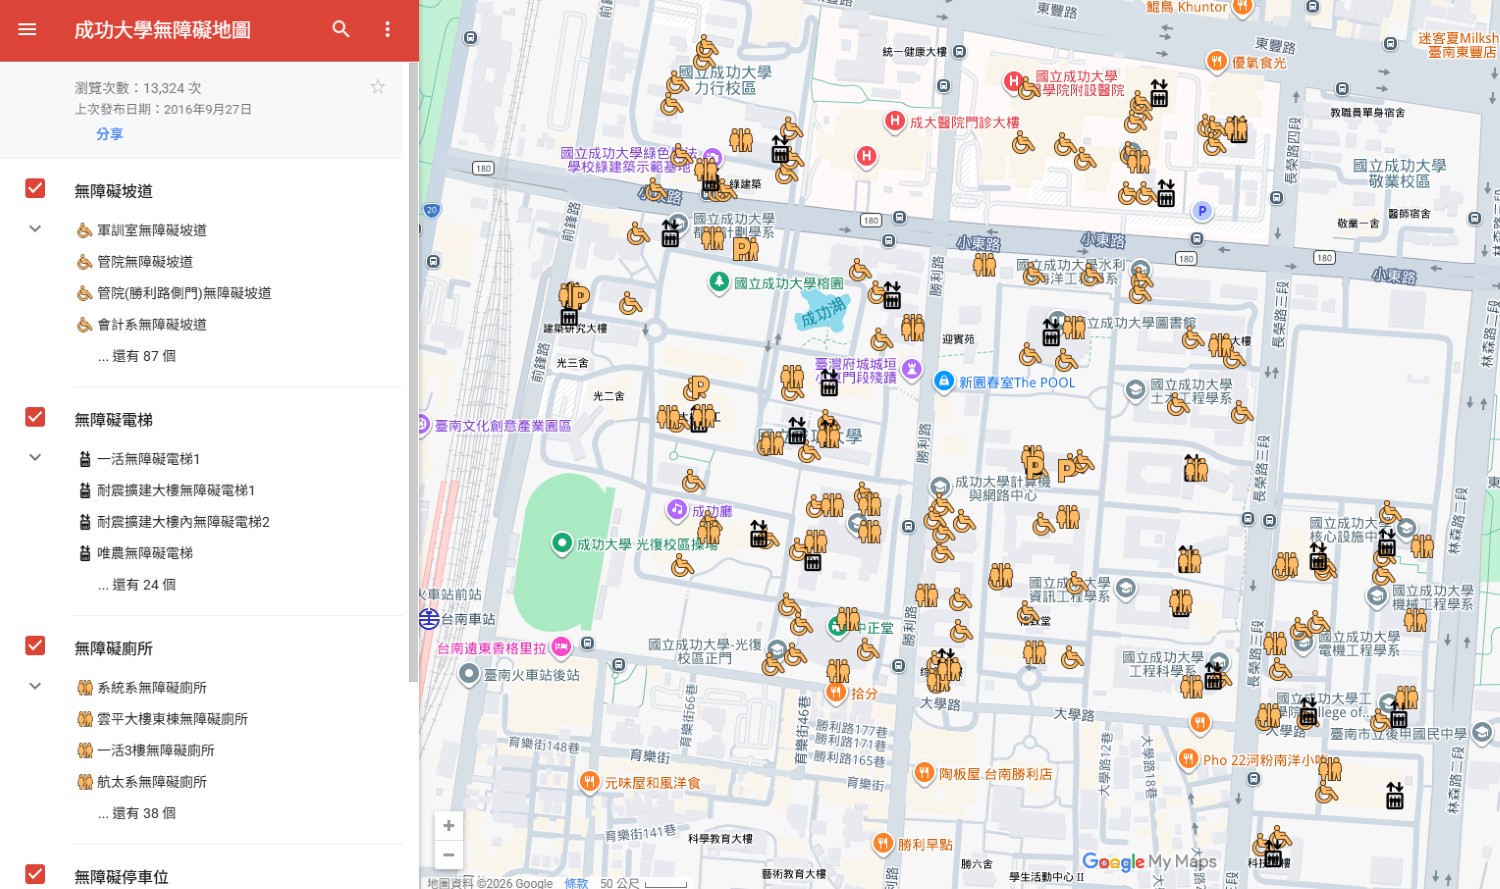1500x889 pixels.
Task: Toggle the 無障礙電梯 layer checkbox
Action: click(35, 417)
